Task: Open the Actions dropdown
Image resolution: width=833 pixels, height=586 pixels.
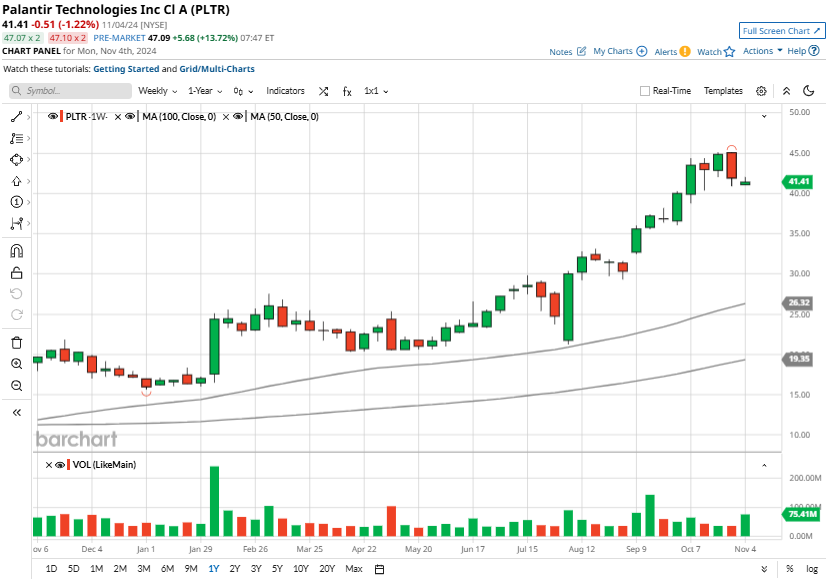Action: click(x=762, y=51)
